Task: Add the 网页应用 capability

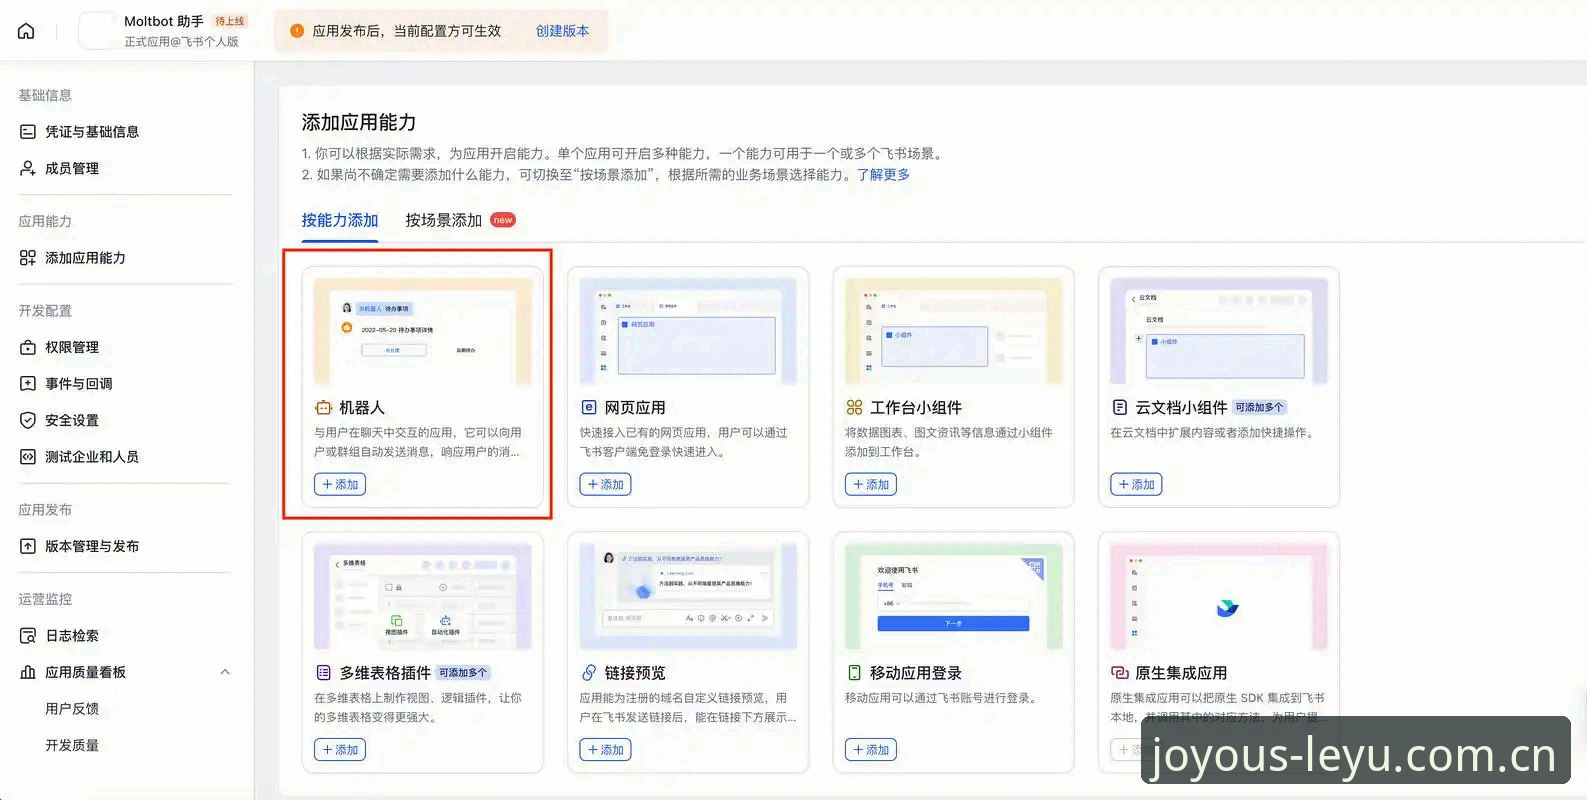Action: pyautogui.click(x=605, y=484)
